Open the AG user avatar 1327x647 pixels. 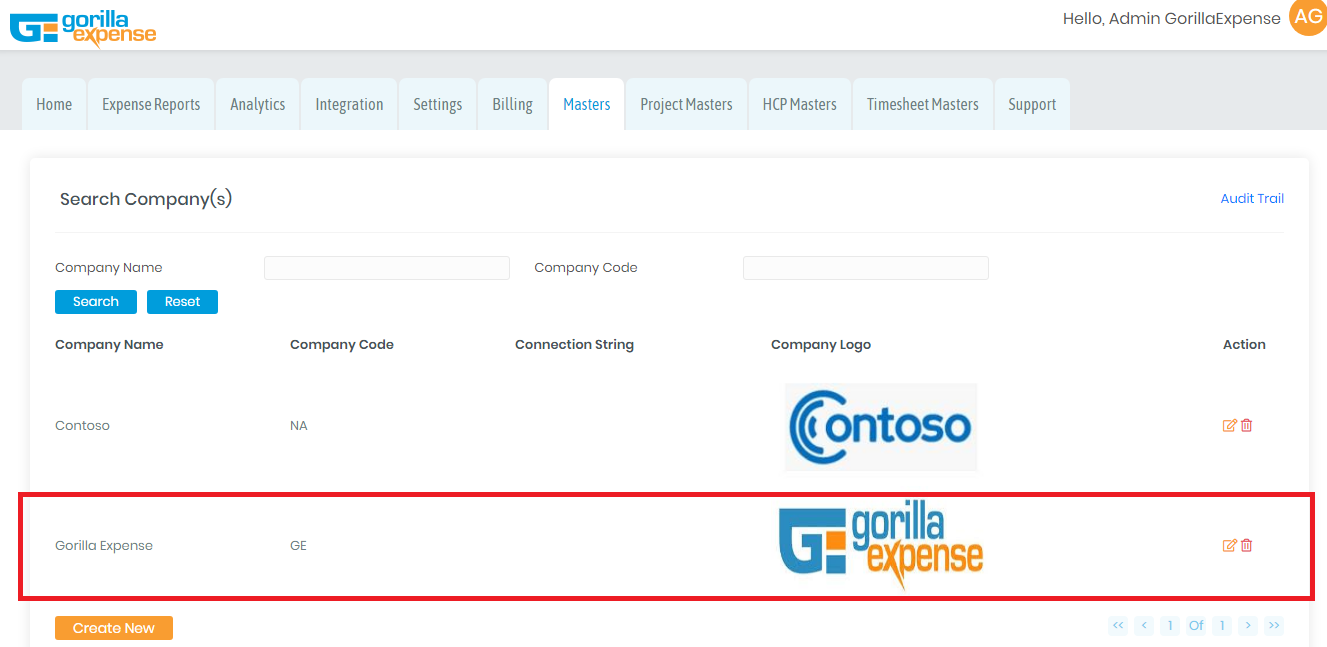pos(1308,17)
